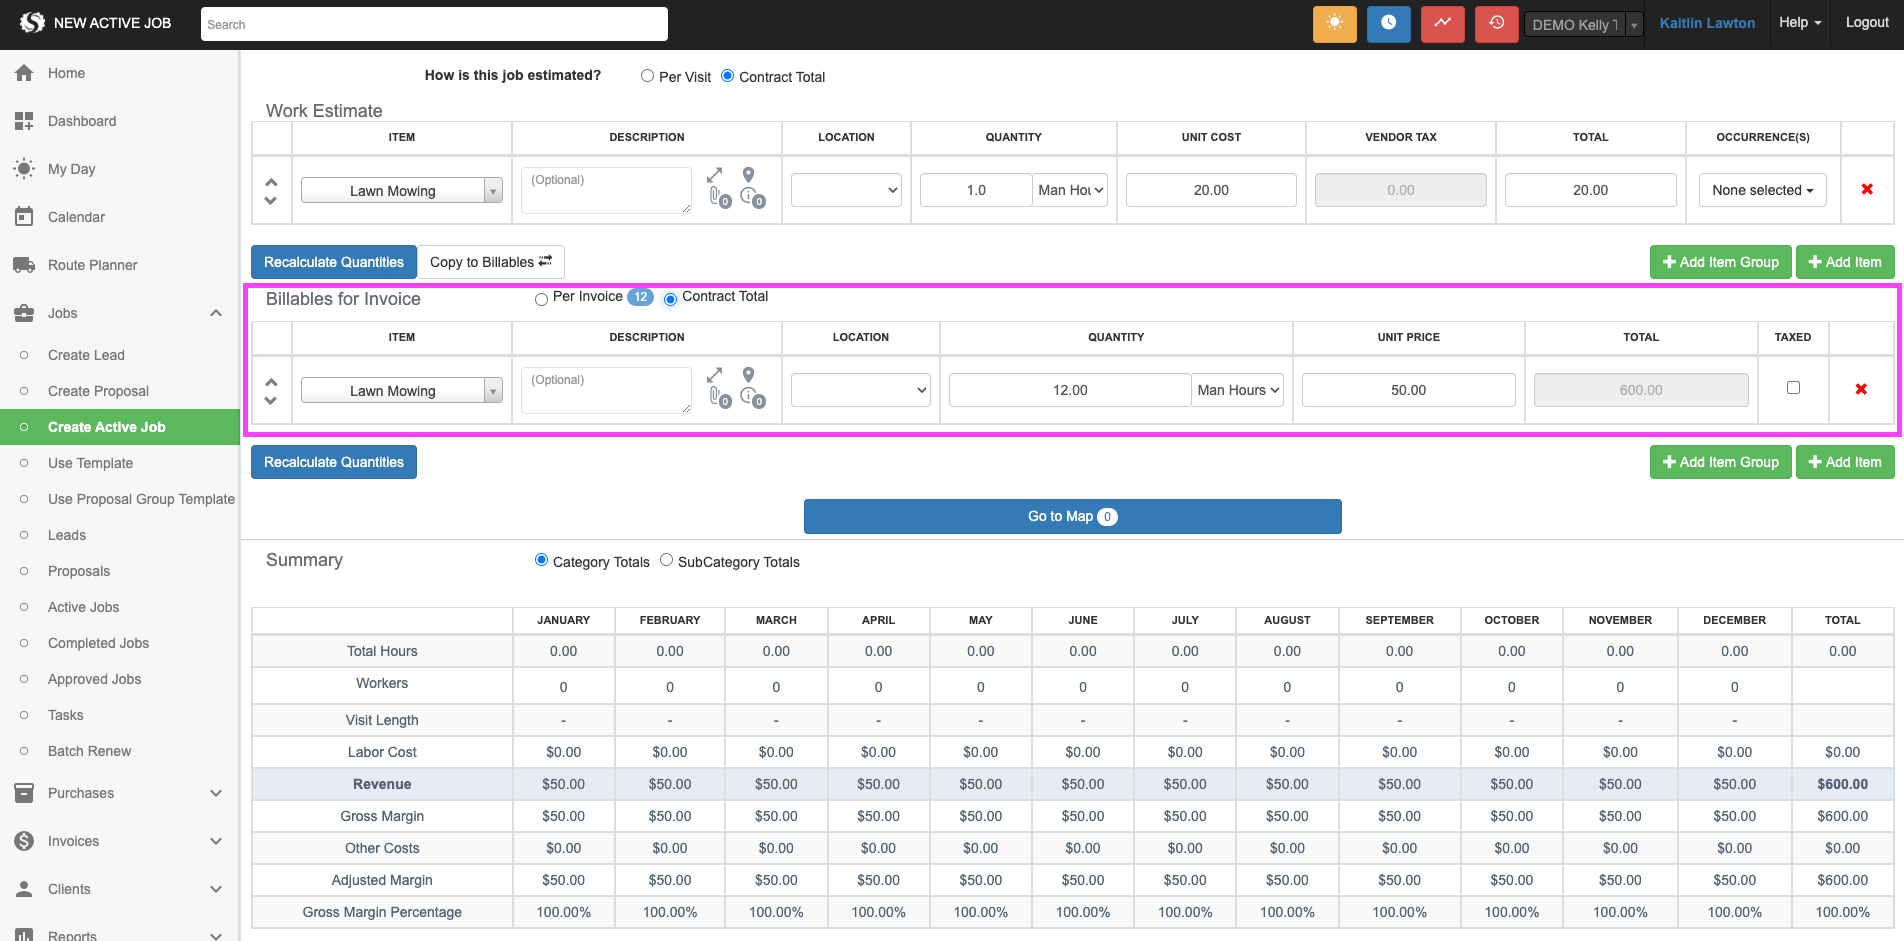Open Man Hours unit dropdown in Billables

(x=1238, y=390)
